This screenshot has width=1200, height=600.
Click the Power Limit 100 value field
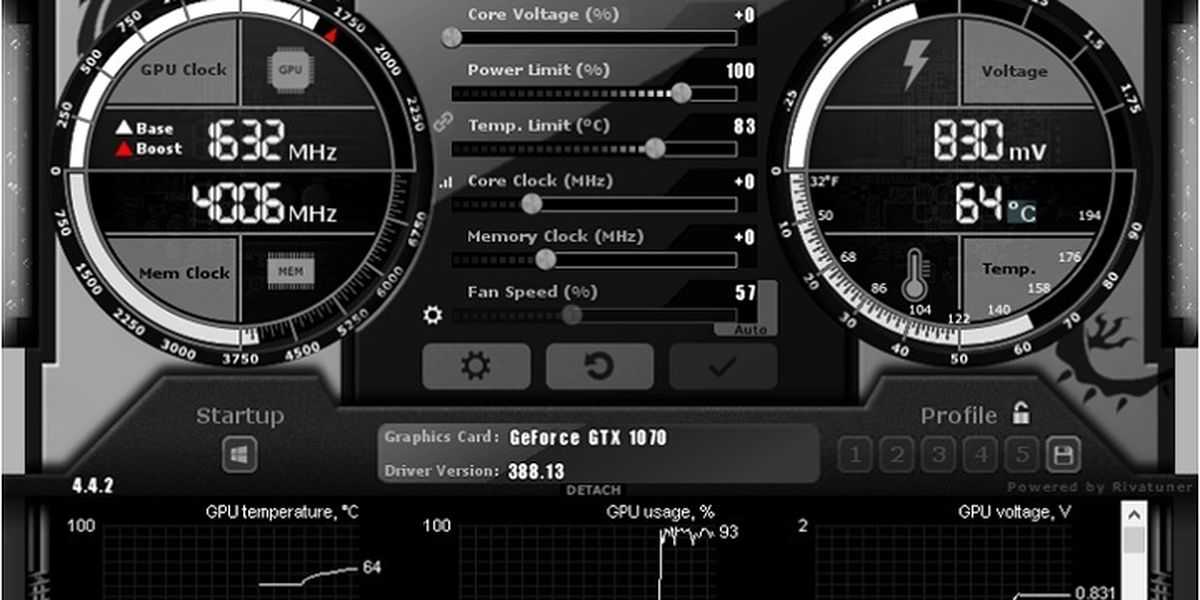pyautogui.click(x=741, y=71)
